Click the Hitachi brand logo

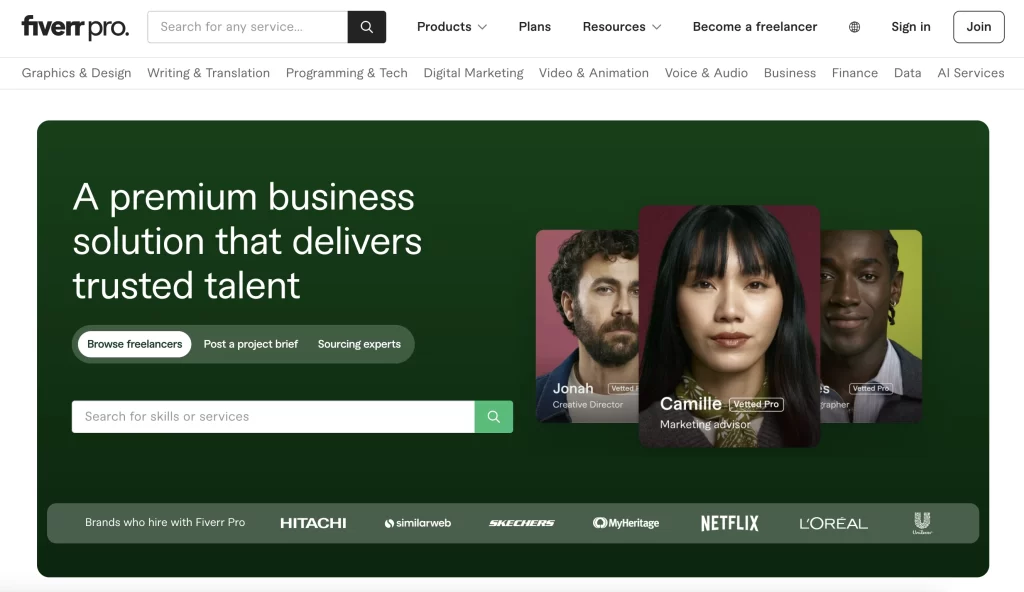[313, 523]
